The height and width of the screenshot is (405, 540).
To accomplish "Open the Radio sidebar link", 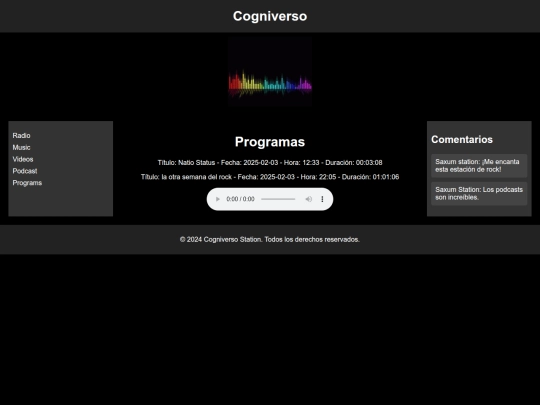I will (21, 136).
